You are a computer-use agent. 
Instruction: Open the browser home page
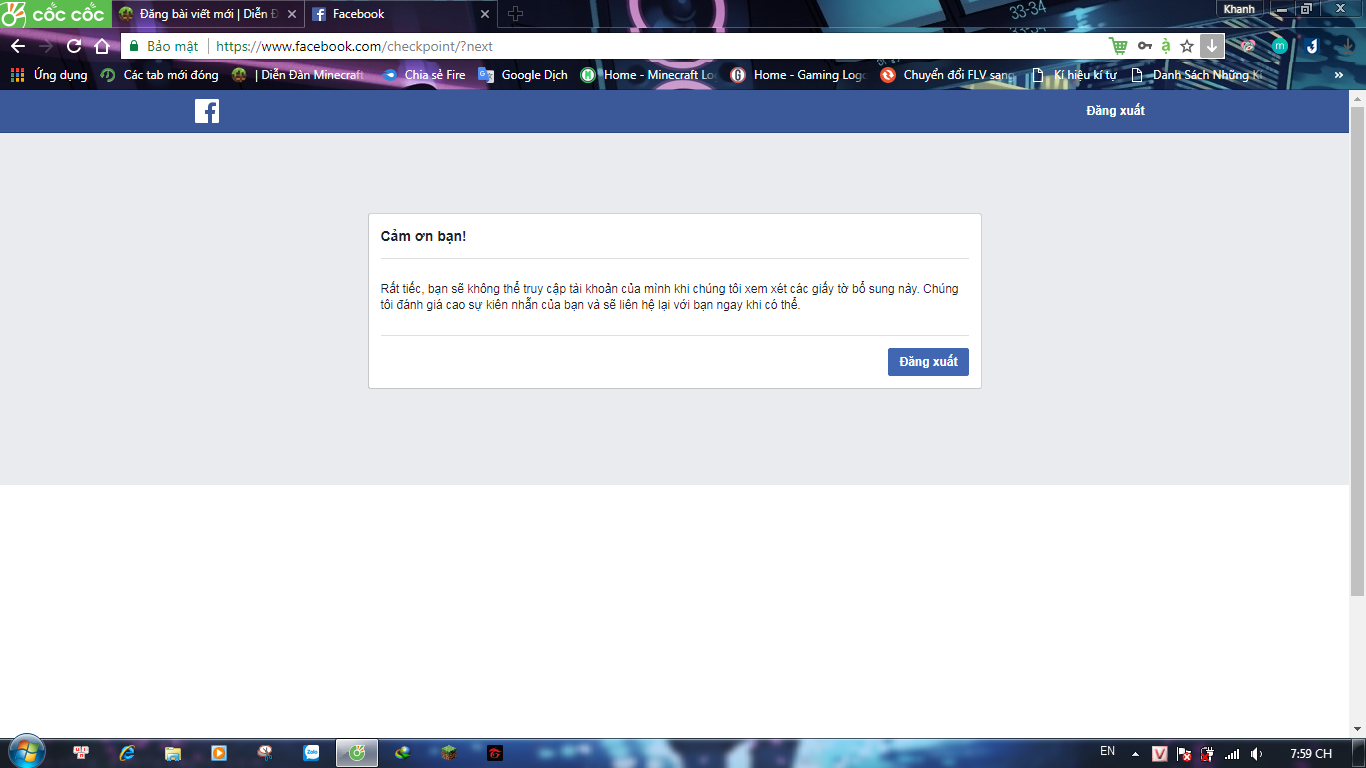[102, 46]
